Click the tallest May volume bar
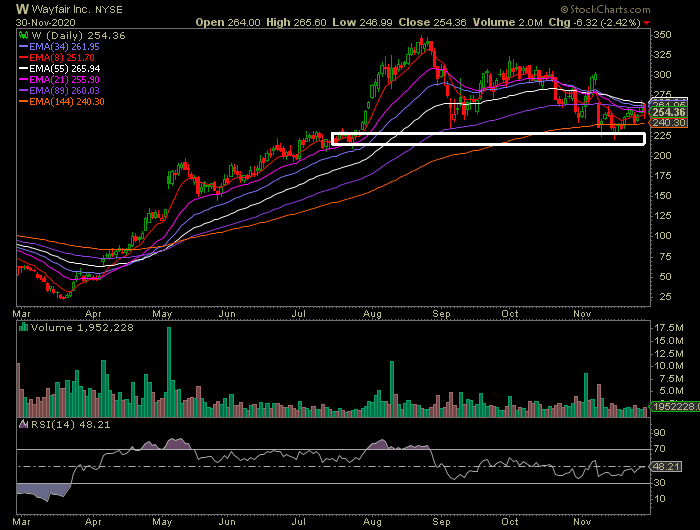Image resolution: width=700 pixels, height=530 pixels. click(169, 372)
